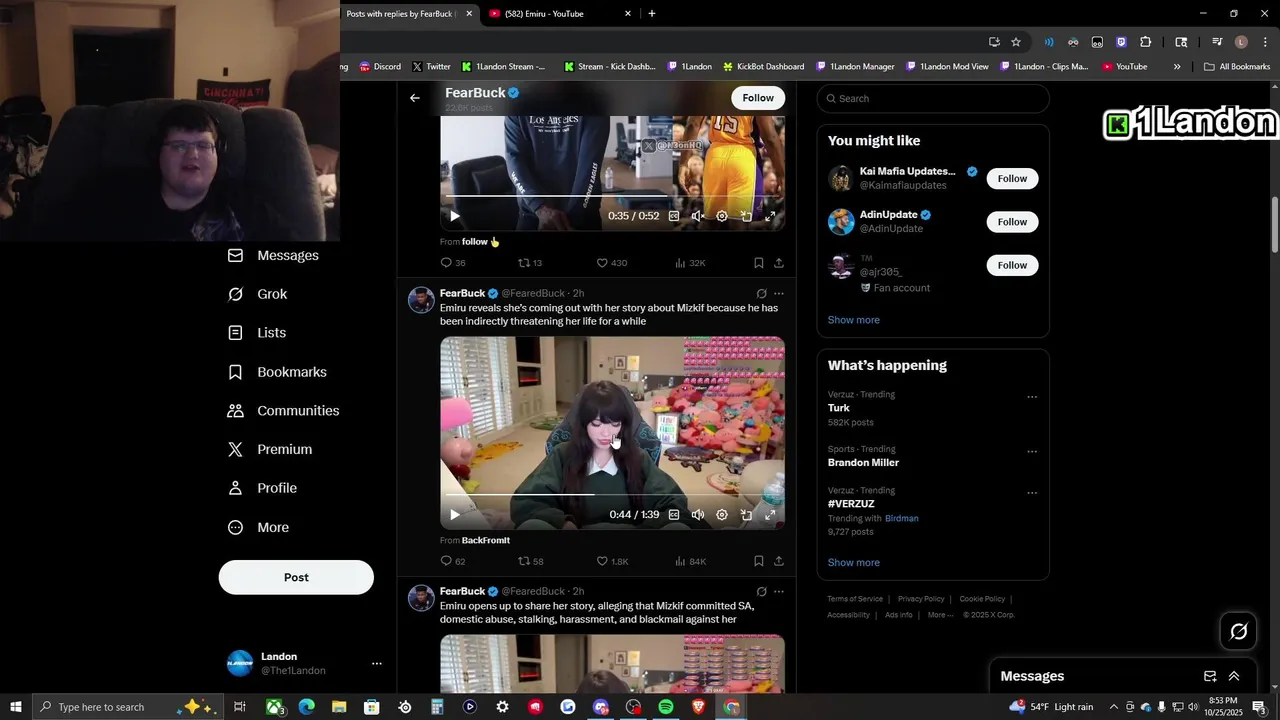The width and height of the screenshot is (1280, 720).
Task: Expand the hidden bookmarks chevron
Action: click(1177, 67)
